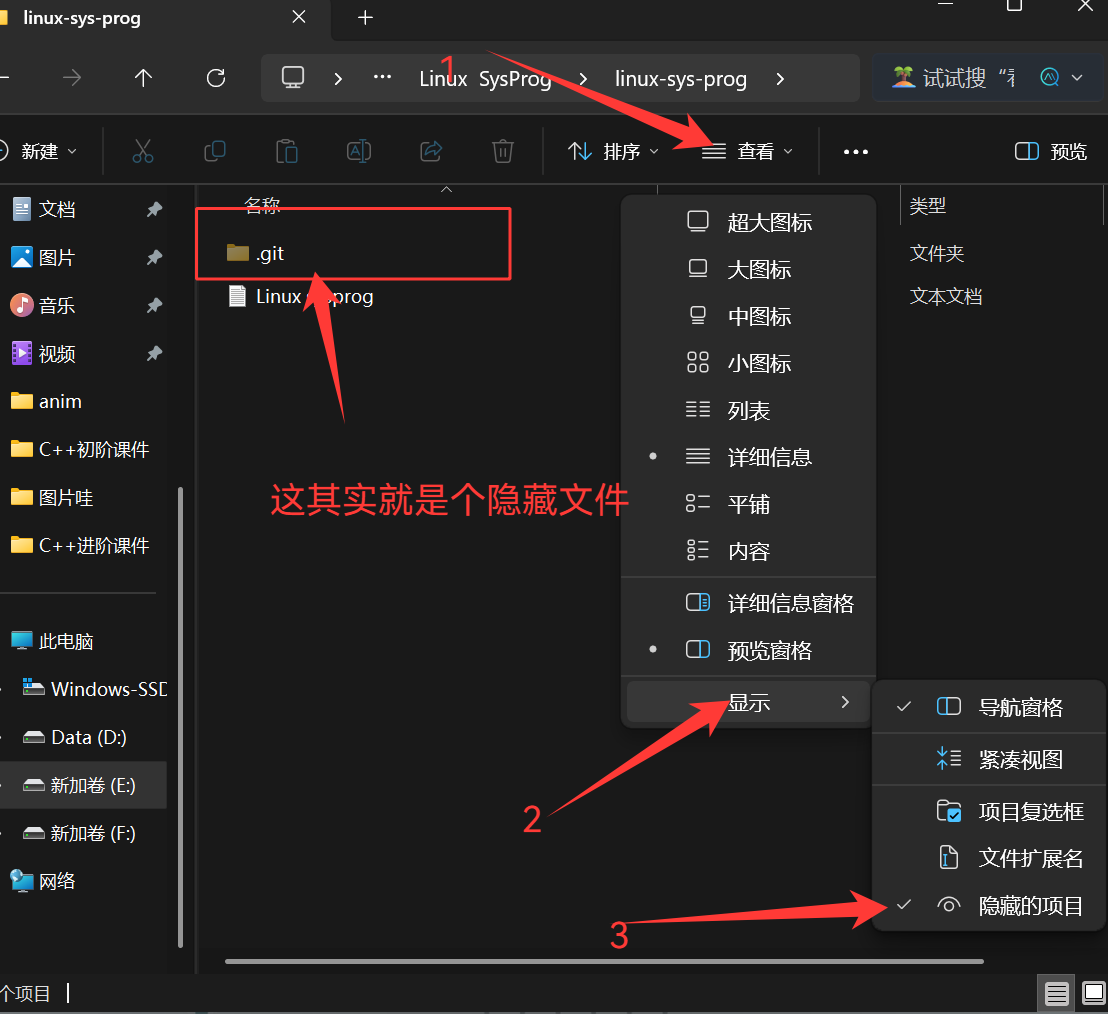Open the 新建 new item dropdown
Screen dimensions: 1108x1014
(38, 151)
